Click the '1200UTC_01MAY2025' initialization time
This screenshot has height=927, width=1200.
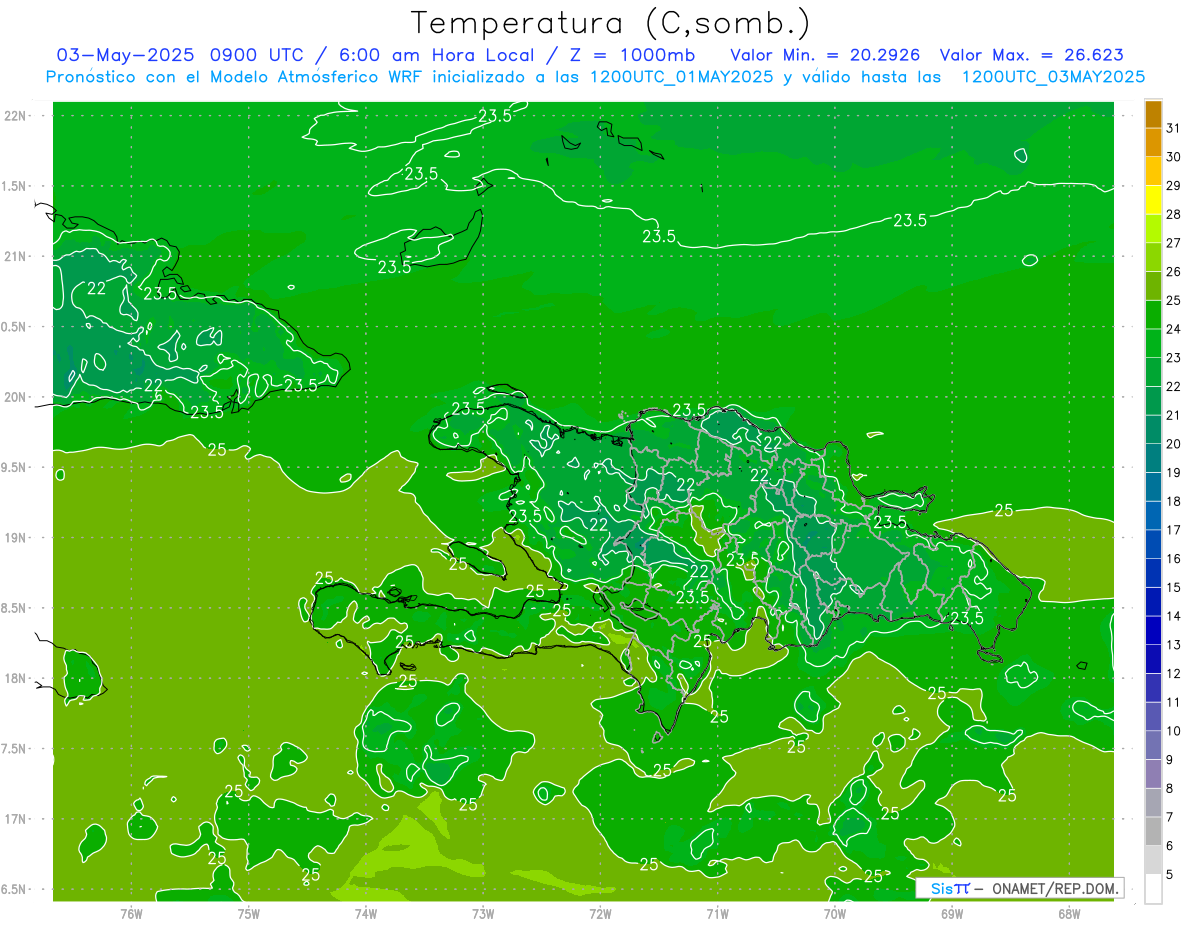(x=681, y=77)
